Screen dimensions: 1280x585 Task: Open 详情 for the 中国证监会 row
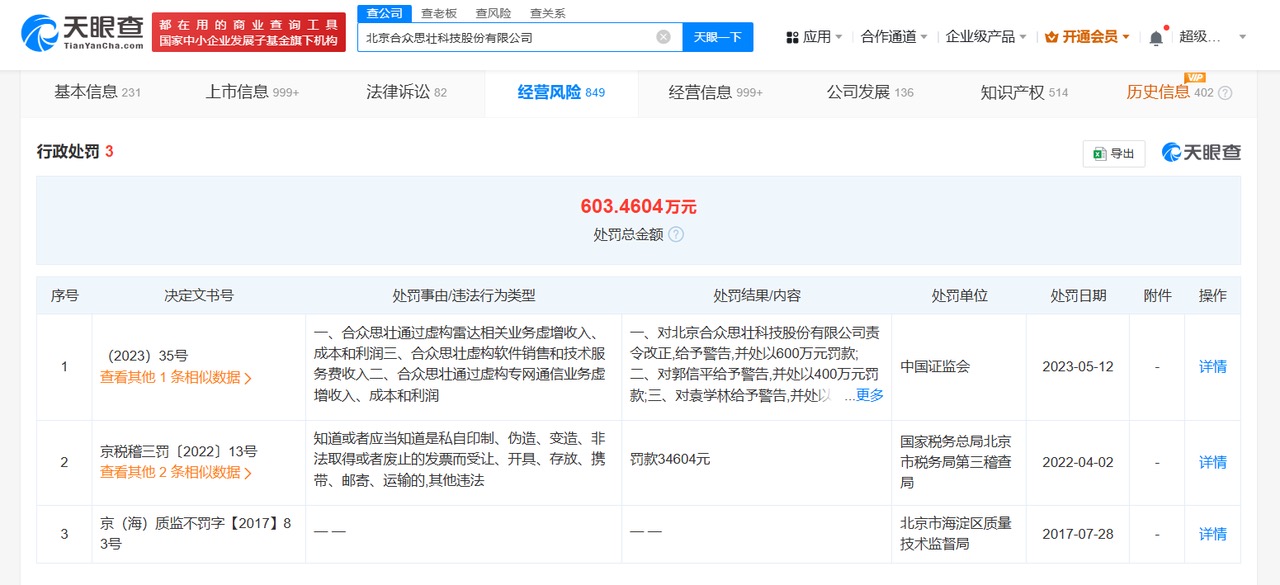click(1212, 367)
